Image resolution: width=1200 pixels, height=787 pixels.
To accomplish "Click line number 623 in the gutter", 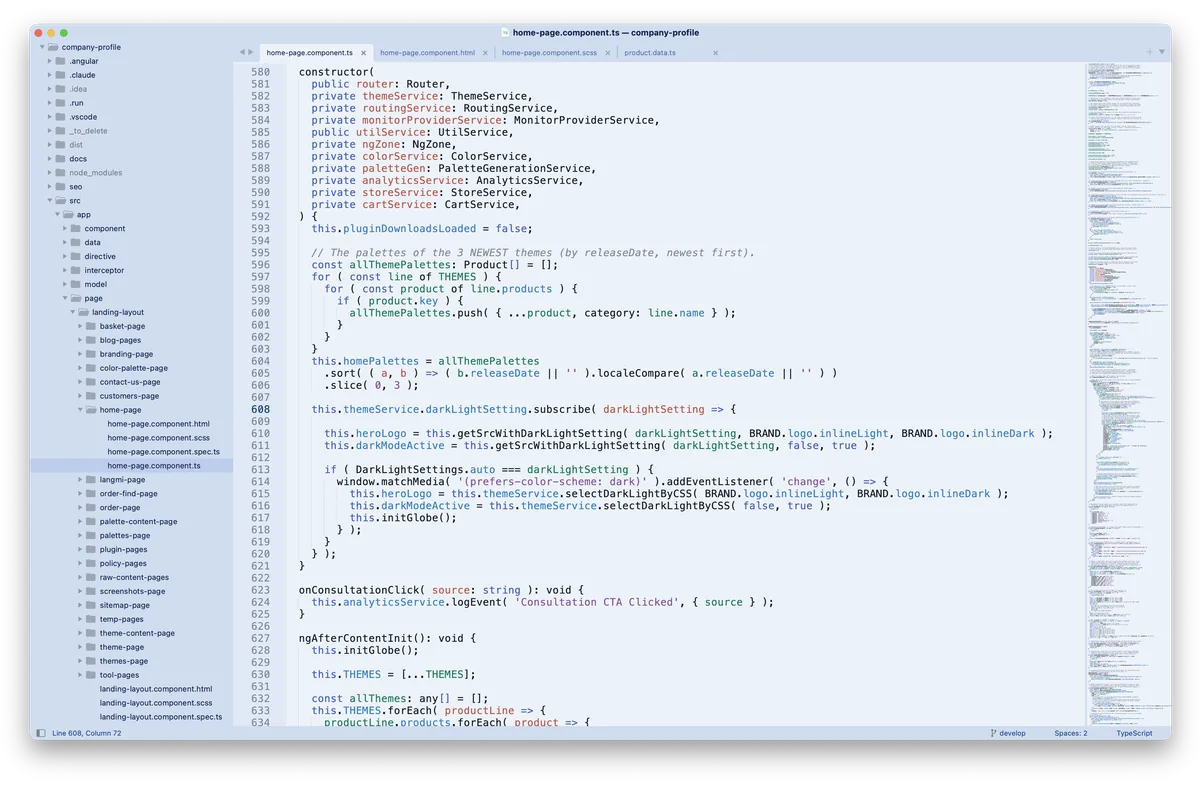I will pyautogui.click(x=260, y=590).
